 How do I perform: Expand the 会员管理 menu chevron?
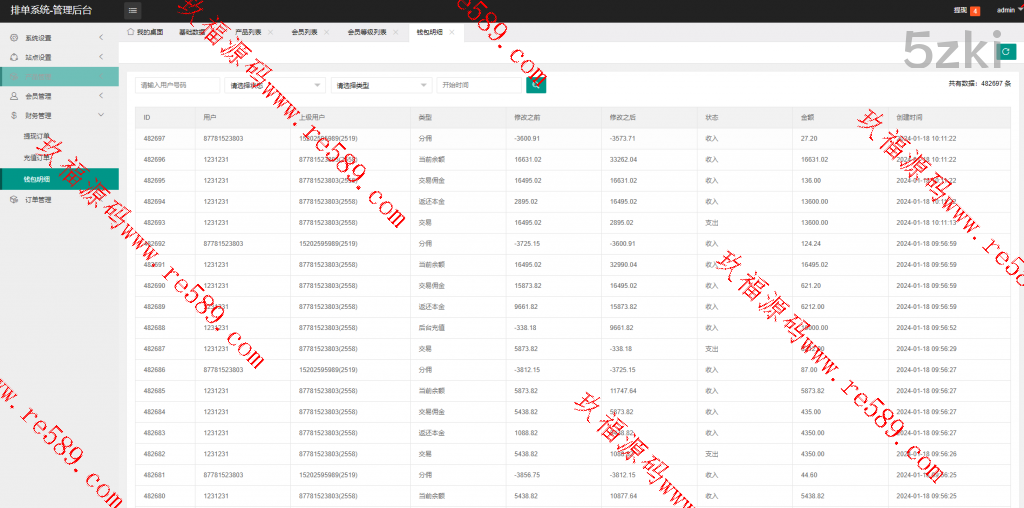101,96
